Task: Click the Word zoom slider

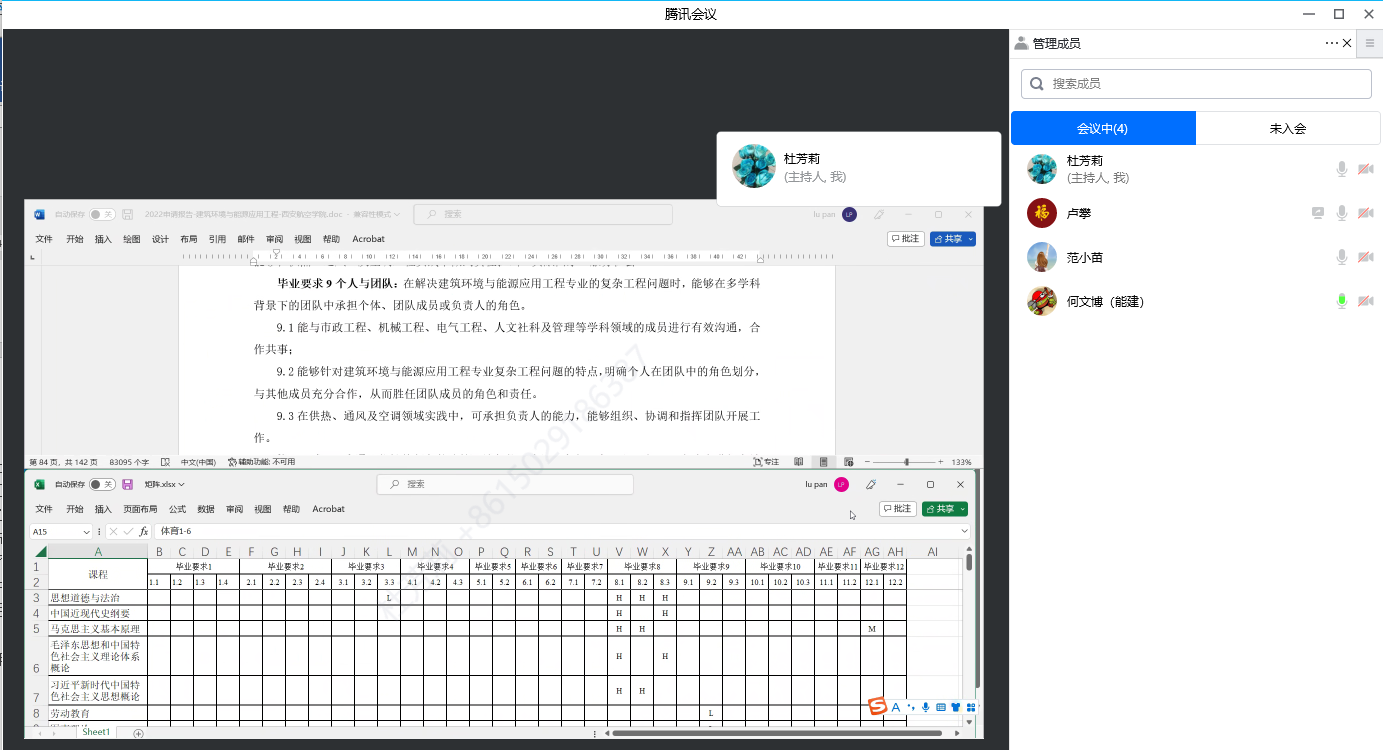Action: [x=906, y=462]
